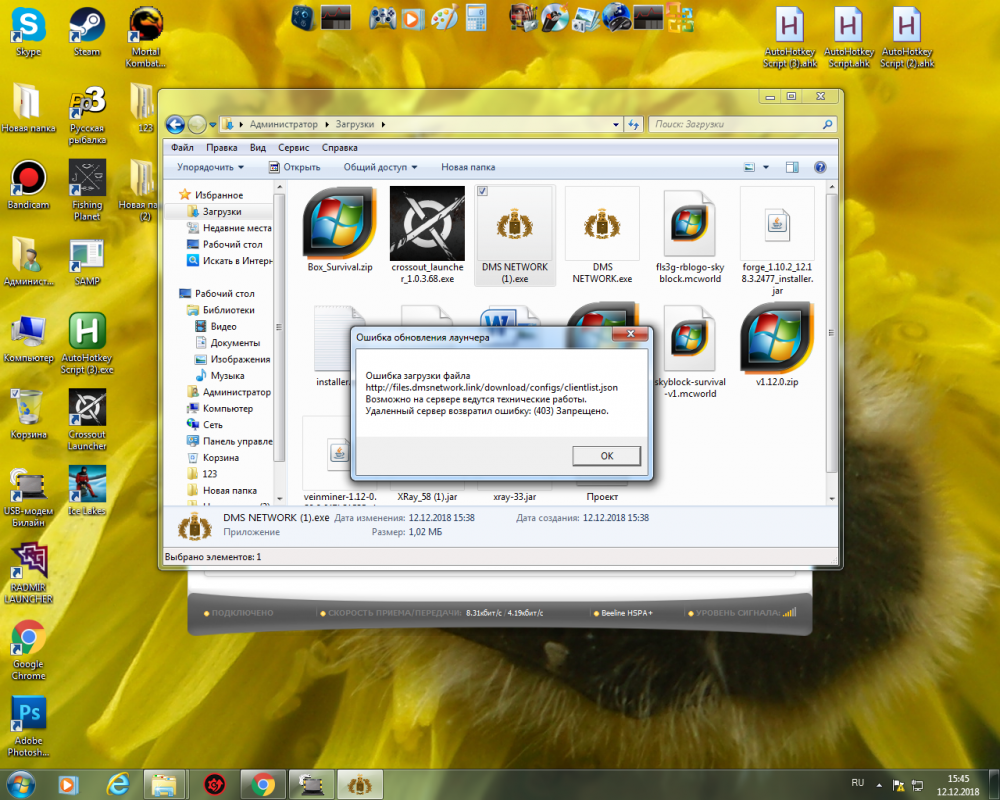Open crossout_launcher_1.0.3.68.exe file icon
Viewport: 1000px width, 800px height.
tap(427, 223)
